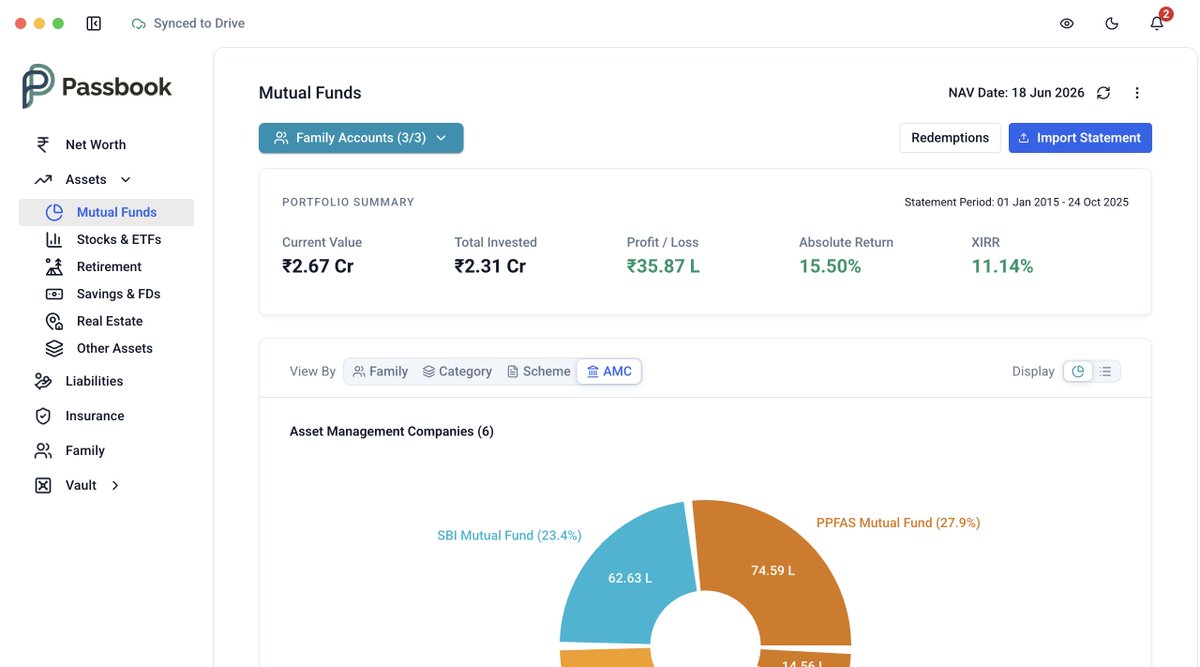Click the PPFAS Mutual Fund orange pie slice
Screen dimensions: 1200x667
tap(772, 570)
